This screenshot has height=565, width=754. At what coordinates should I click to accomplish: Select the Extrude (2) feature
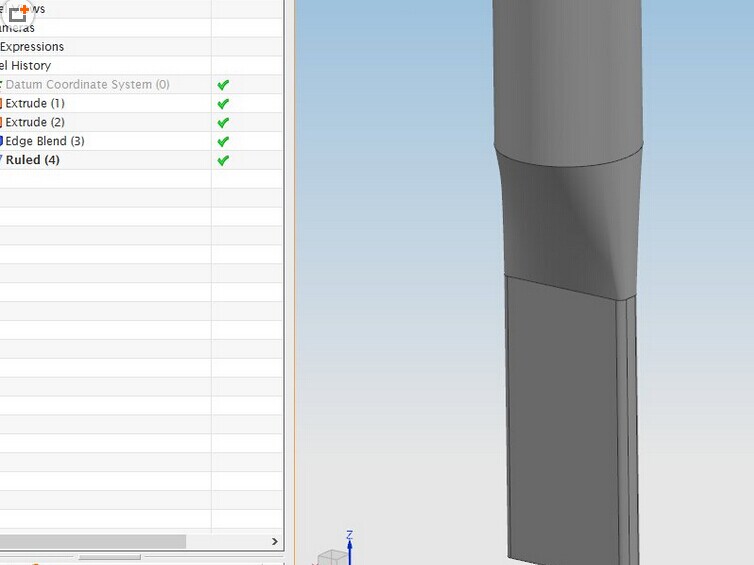[x=35, y=123]
